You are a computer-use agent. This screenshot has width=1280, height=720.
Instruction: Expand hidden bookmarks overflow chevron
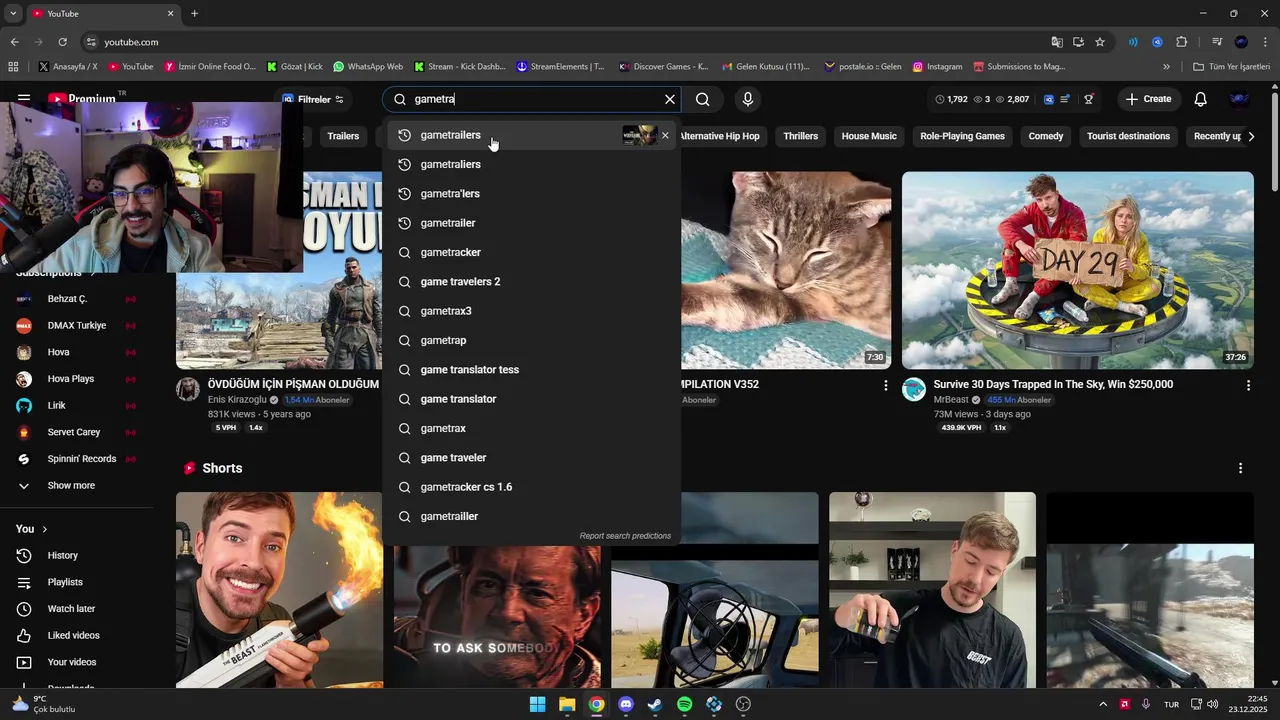point(1166,67)
